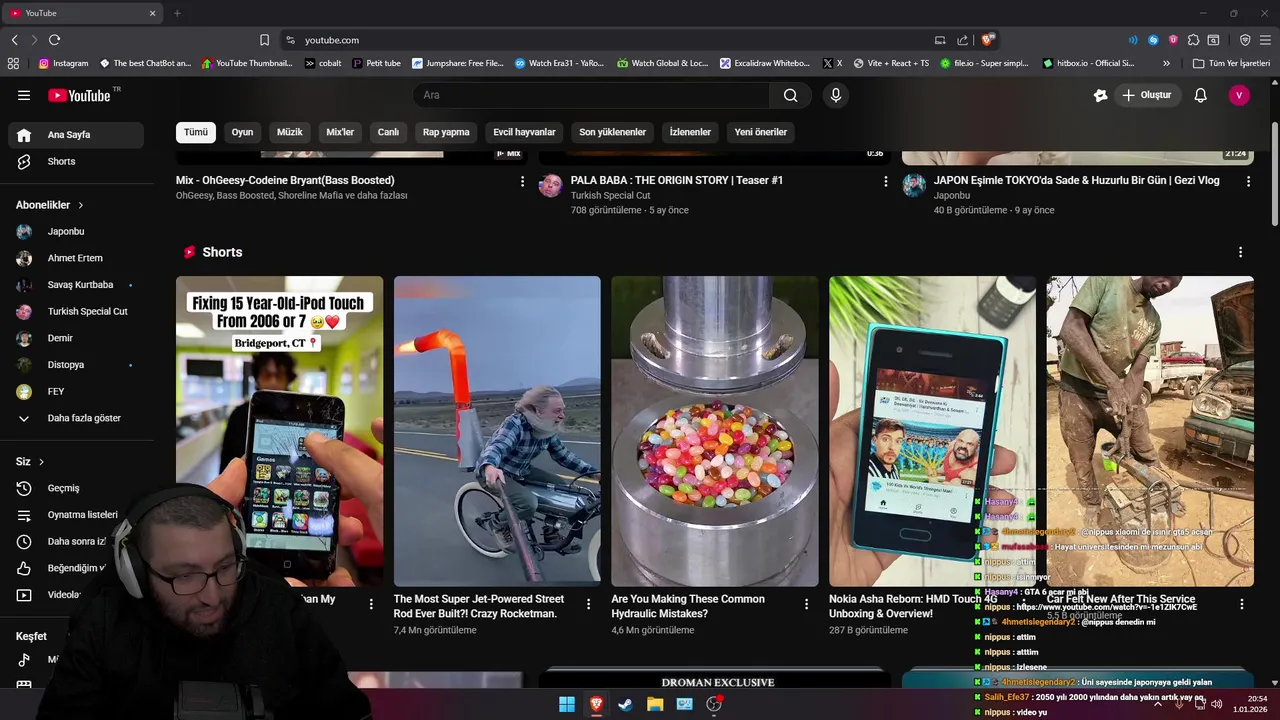
Task: Open the Shorts section three-dot menu
Action: coord(1241,252)
